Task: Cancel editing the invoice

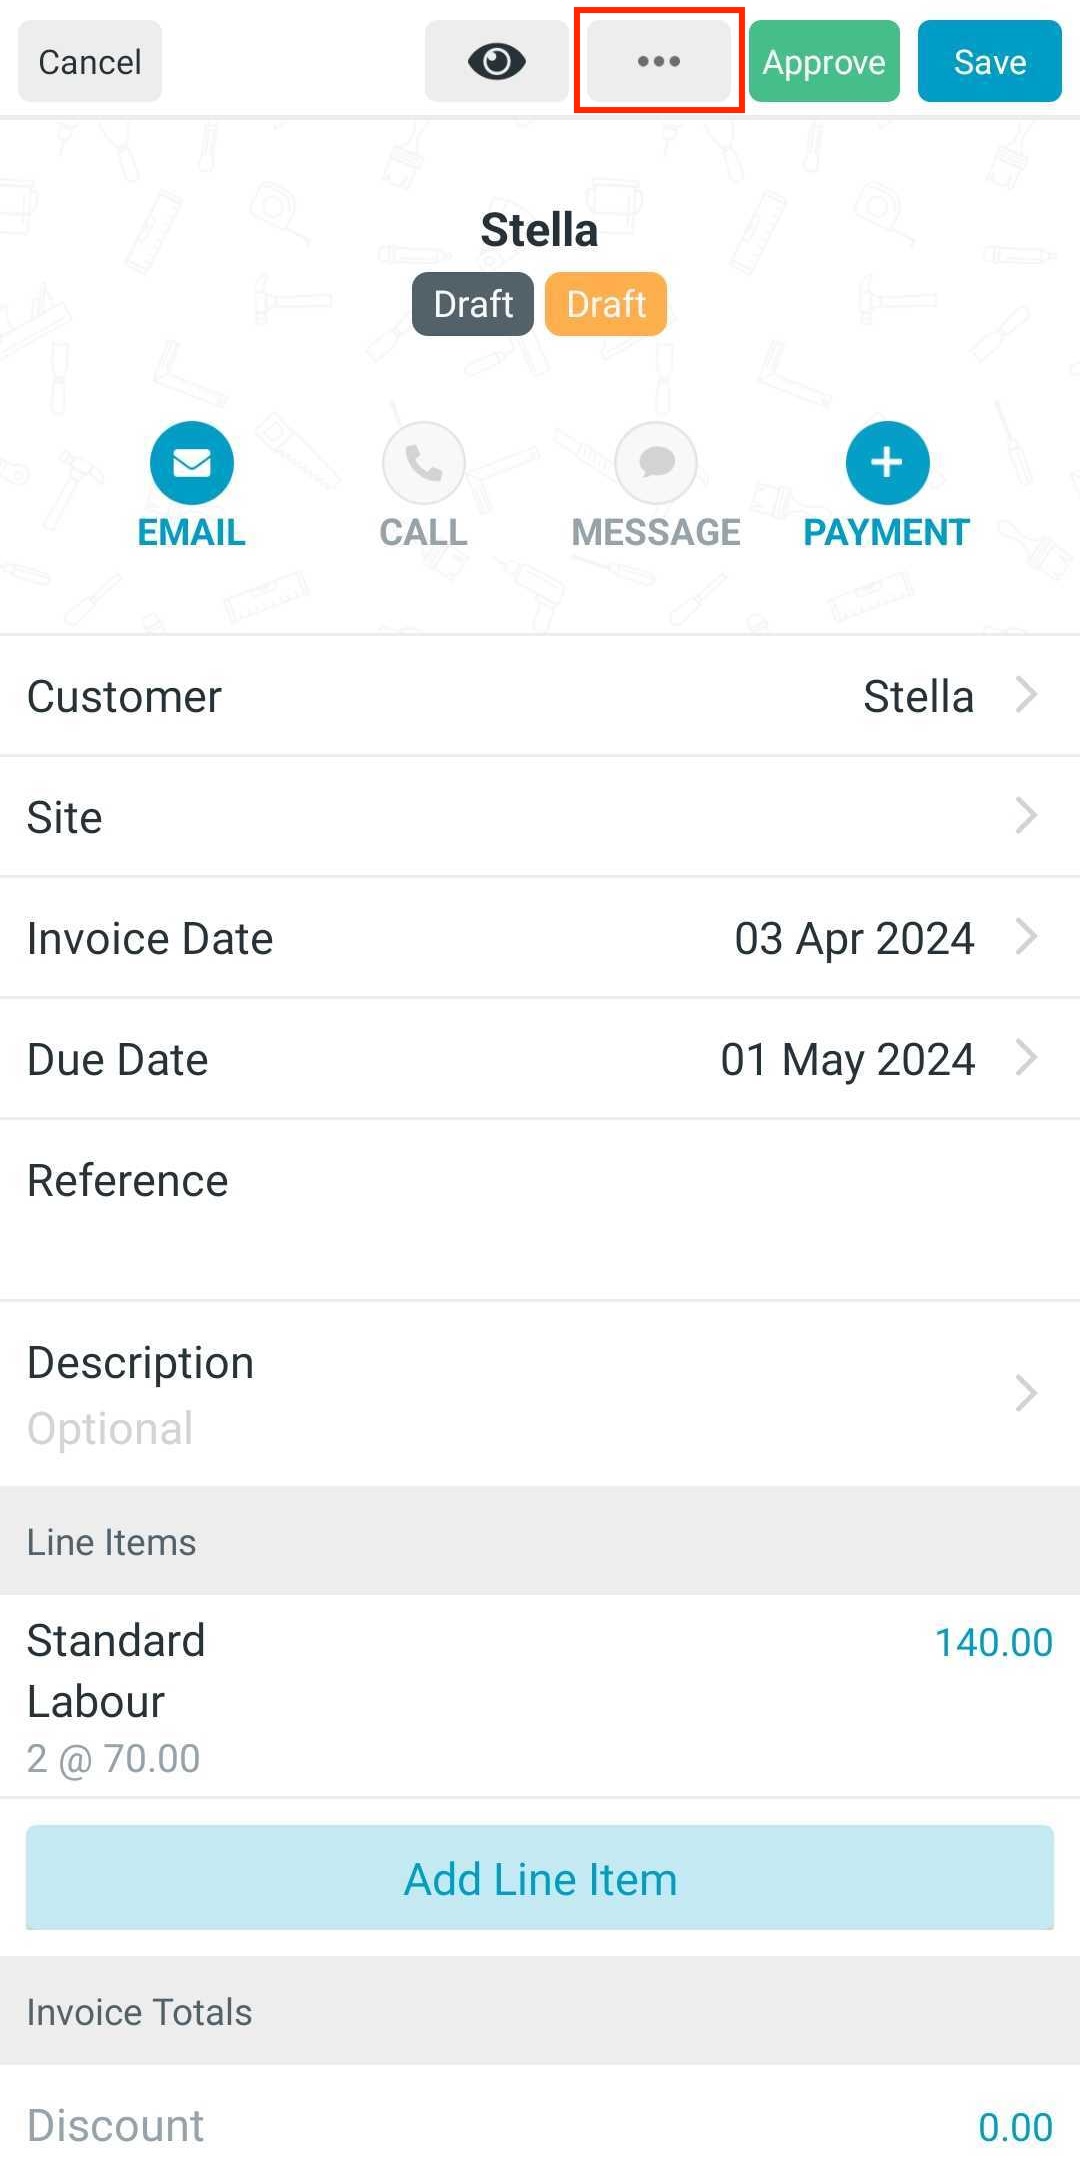Action: 90,61
